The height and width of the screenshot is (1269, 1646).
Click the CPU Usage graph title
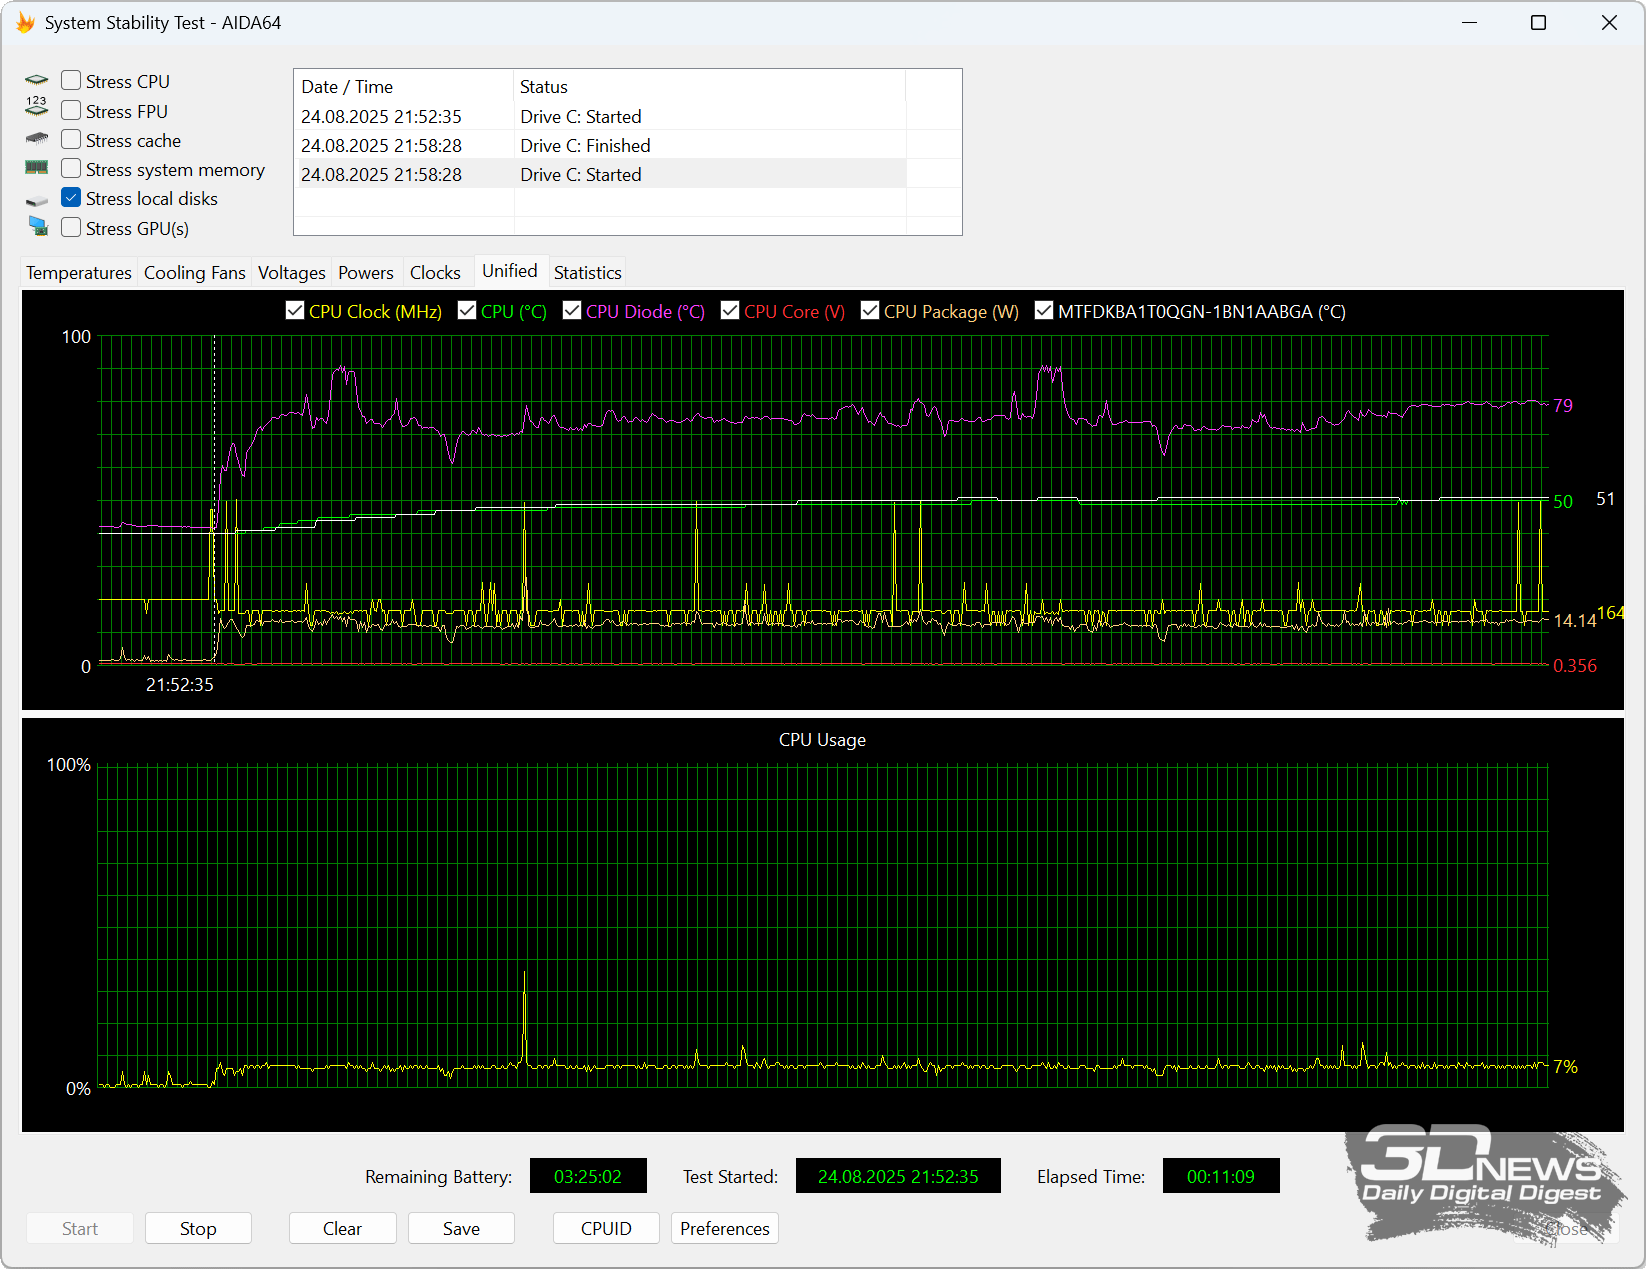coord(822,739)
